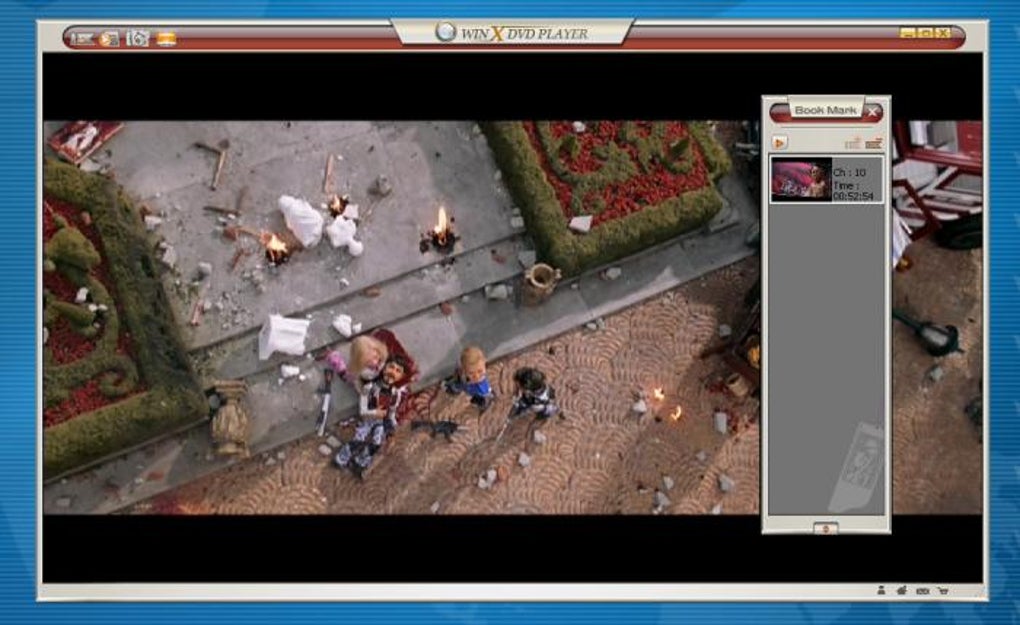Click the delete bookmark icon in Book Mark panel
This screenshot has width=1020, height=625.
click(x=874, y=142)
